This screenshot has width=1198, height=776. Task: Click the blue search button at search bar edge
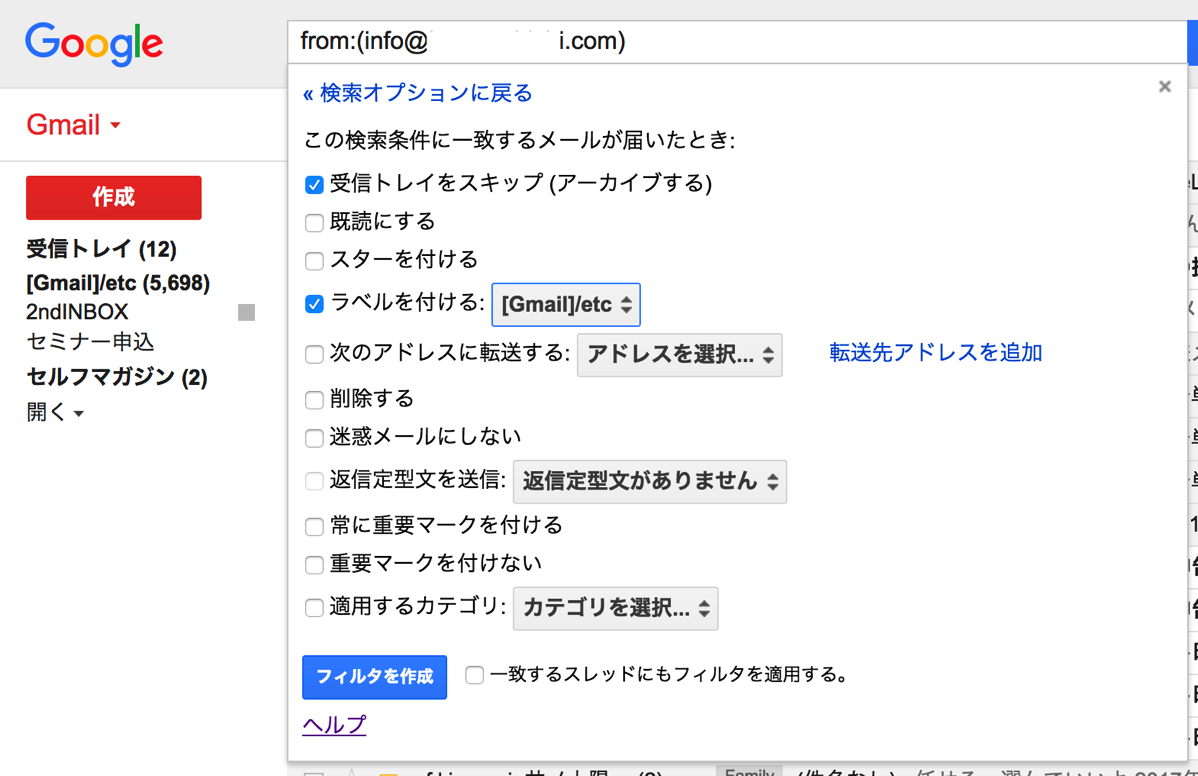pos(1192,43)
